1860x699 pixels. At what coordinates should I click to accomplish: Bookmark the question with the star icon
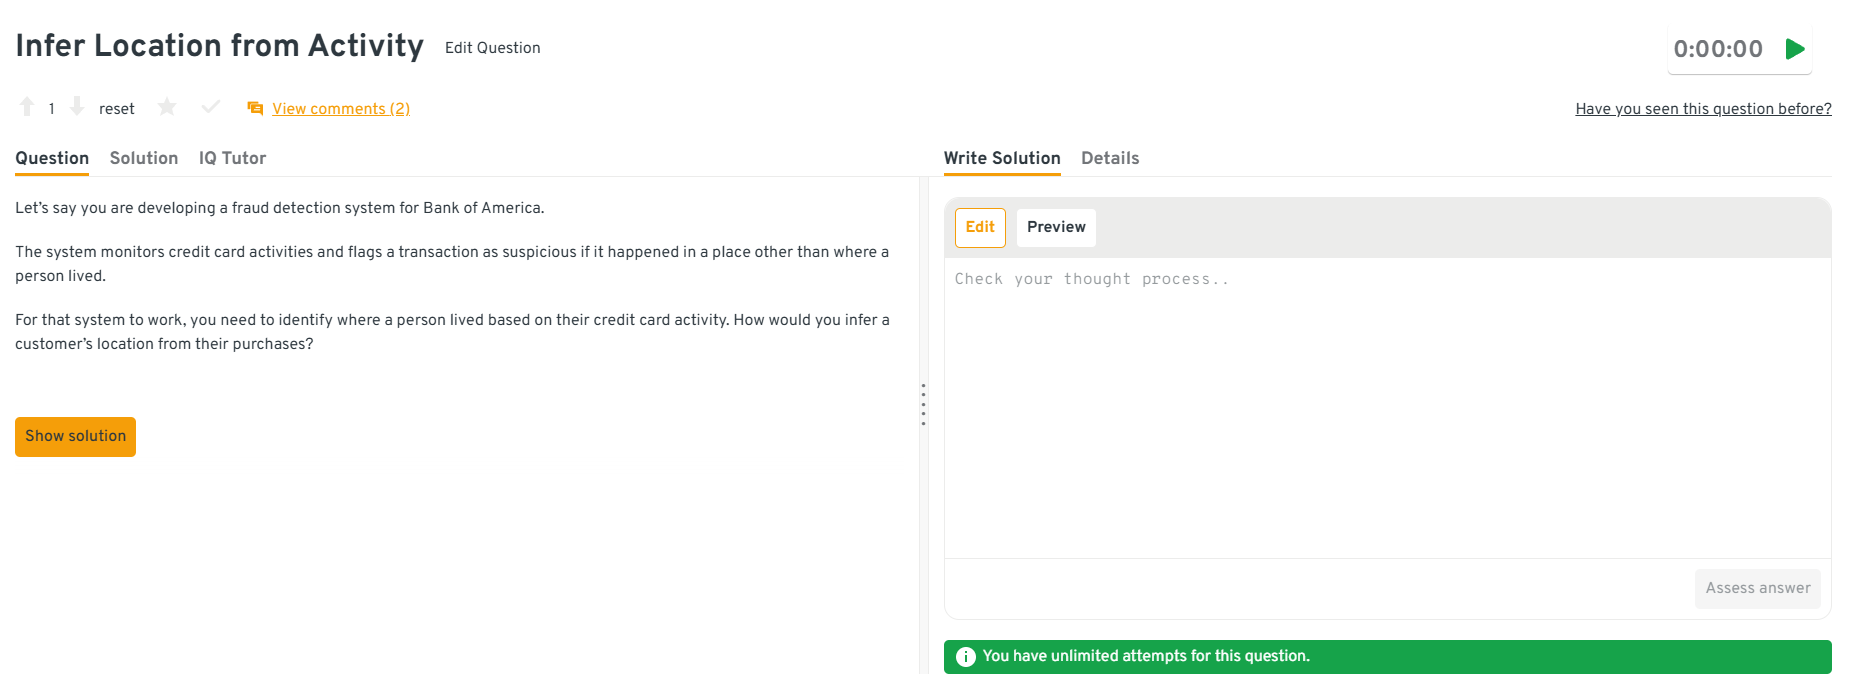[x=167, y=107]
